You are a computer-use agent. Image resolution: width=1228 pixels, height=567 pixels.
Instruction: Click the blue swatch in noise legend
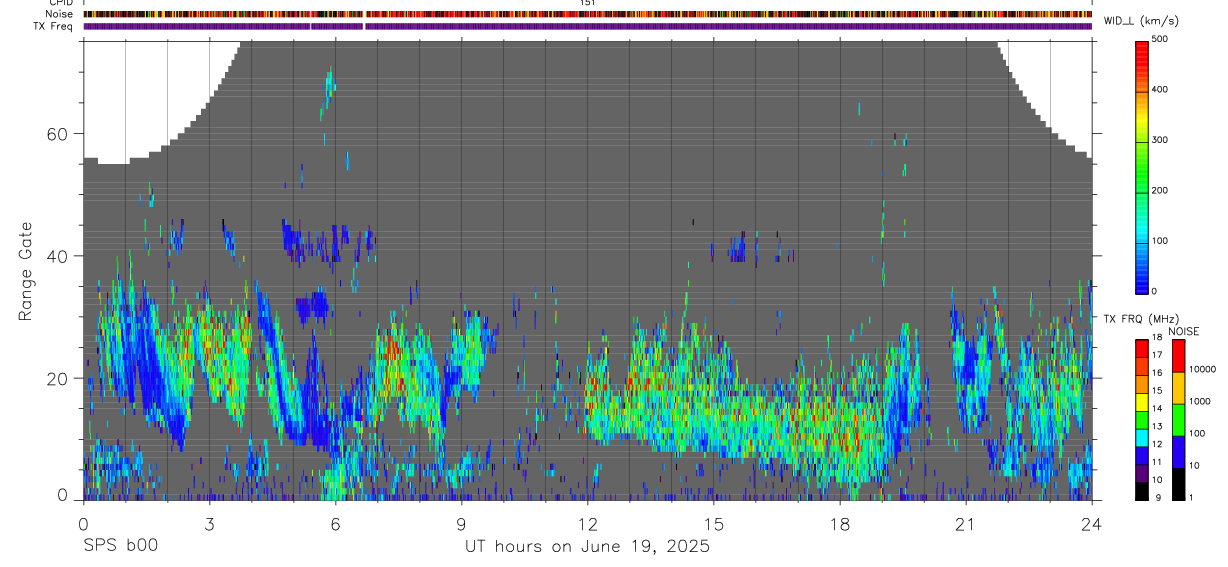click(x=1178, y=452)
